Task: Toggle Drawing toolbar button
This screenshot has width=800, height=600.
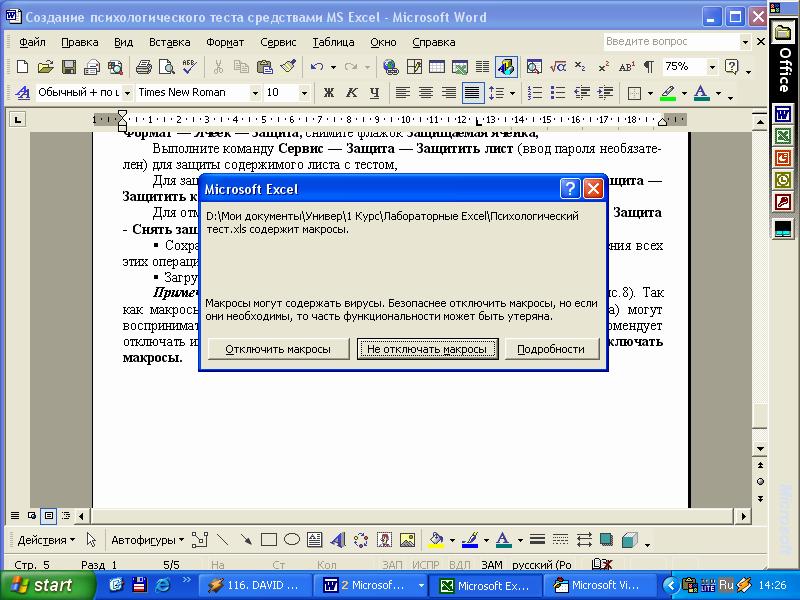Action: 506,67
